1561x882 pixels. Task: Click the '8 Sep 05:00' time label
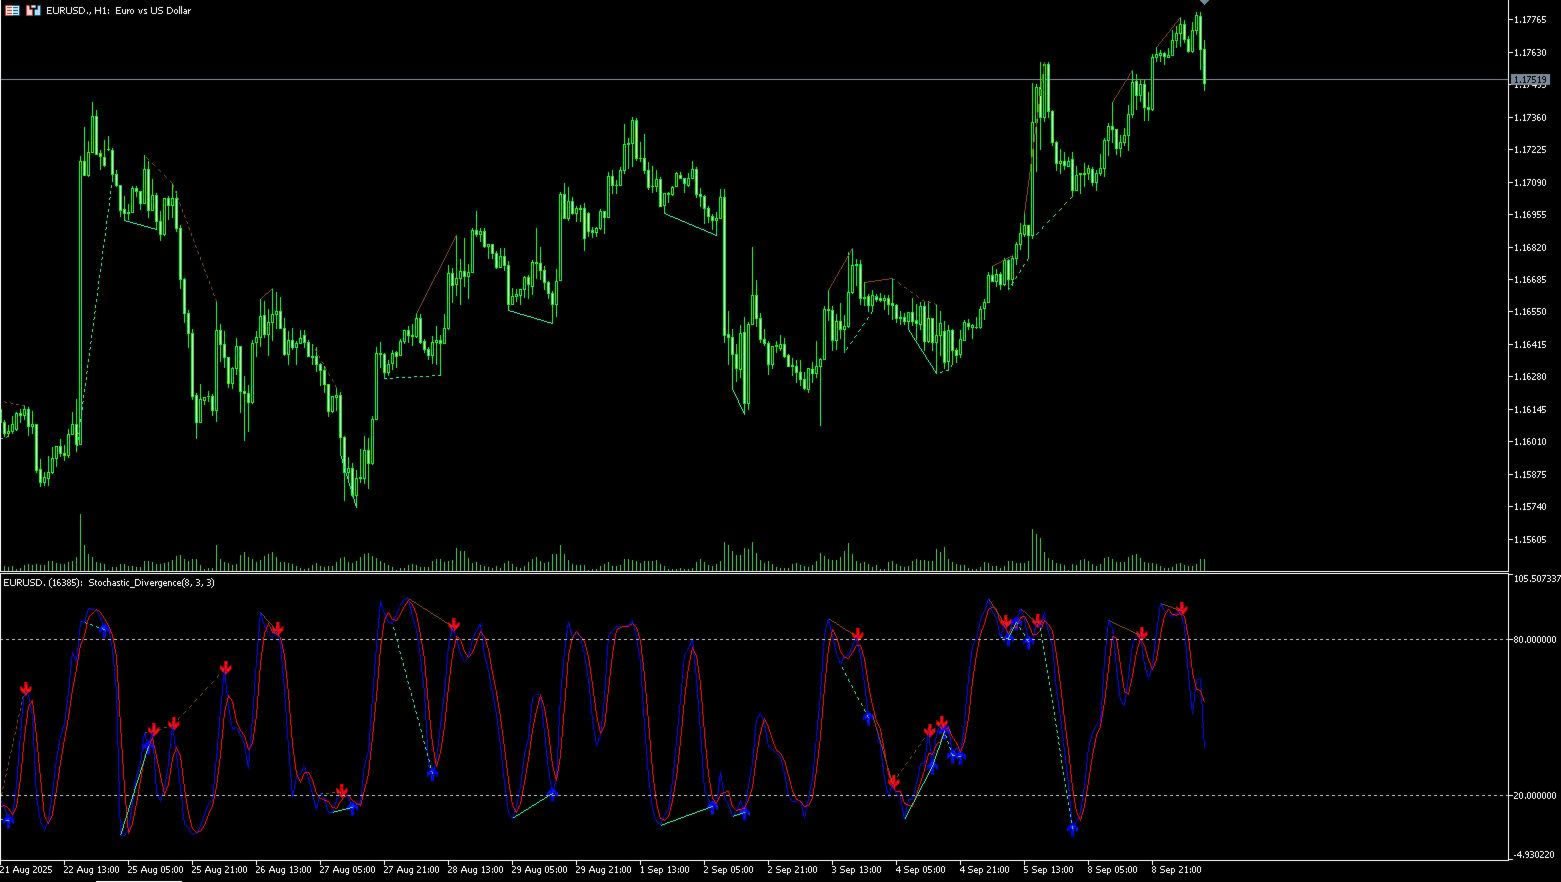[x=1113, y=870]
